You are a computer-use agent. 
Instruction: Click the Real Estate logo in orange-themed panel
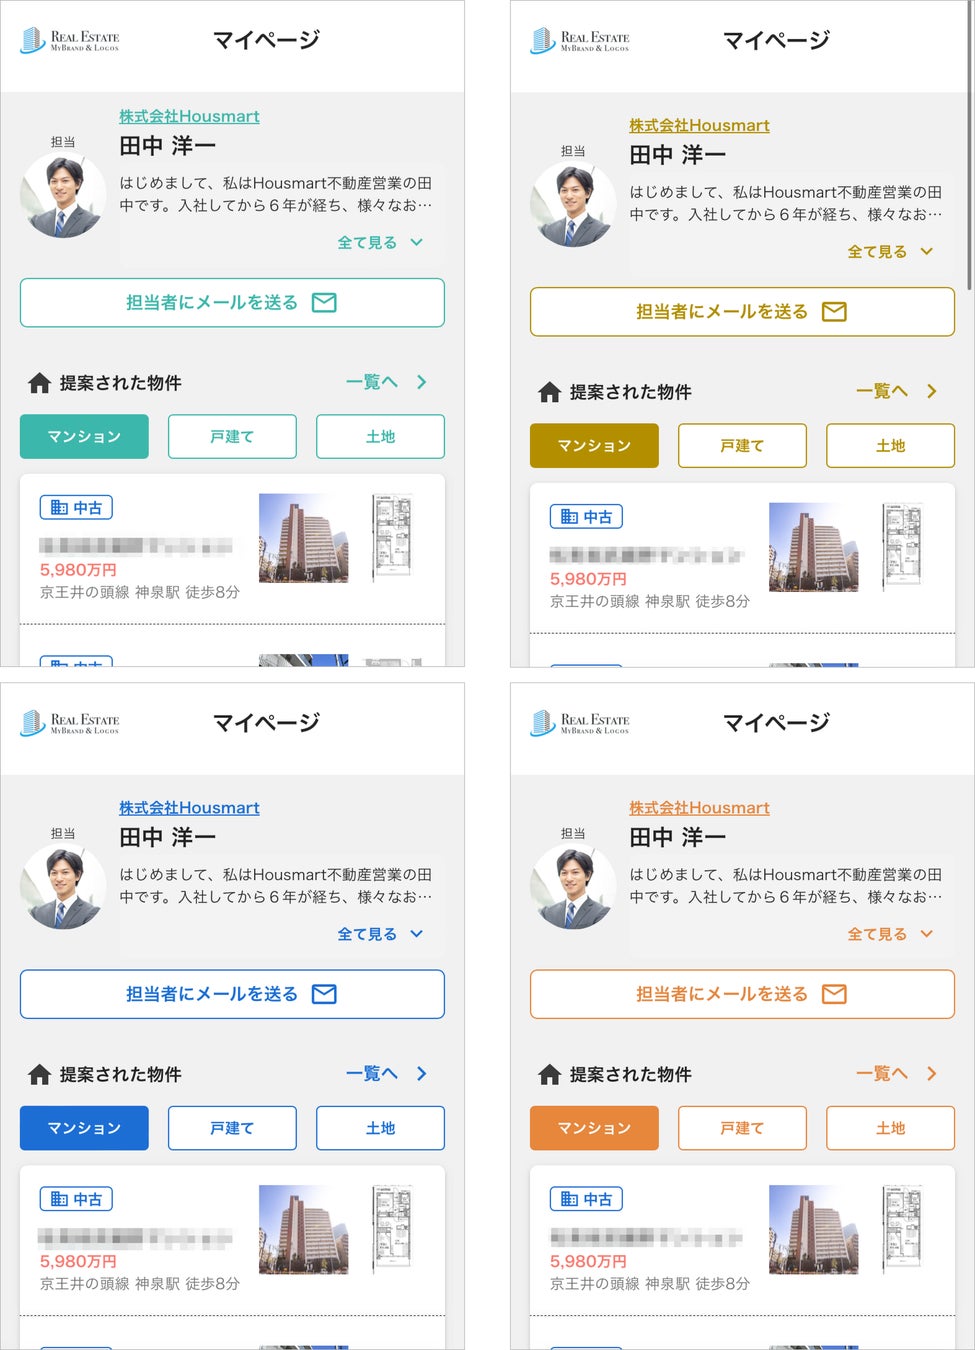[x=580, y=722]
